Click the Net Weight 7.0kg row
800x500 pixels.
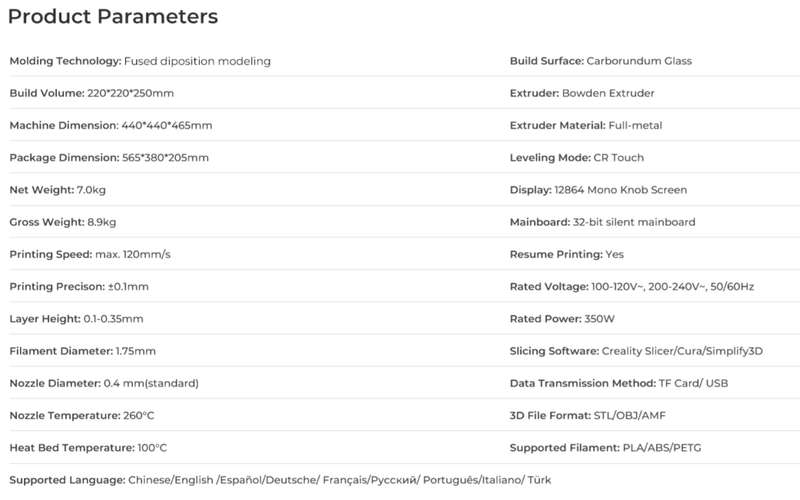coord(58,190)
